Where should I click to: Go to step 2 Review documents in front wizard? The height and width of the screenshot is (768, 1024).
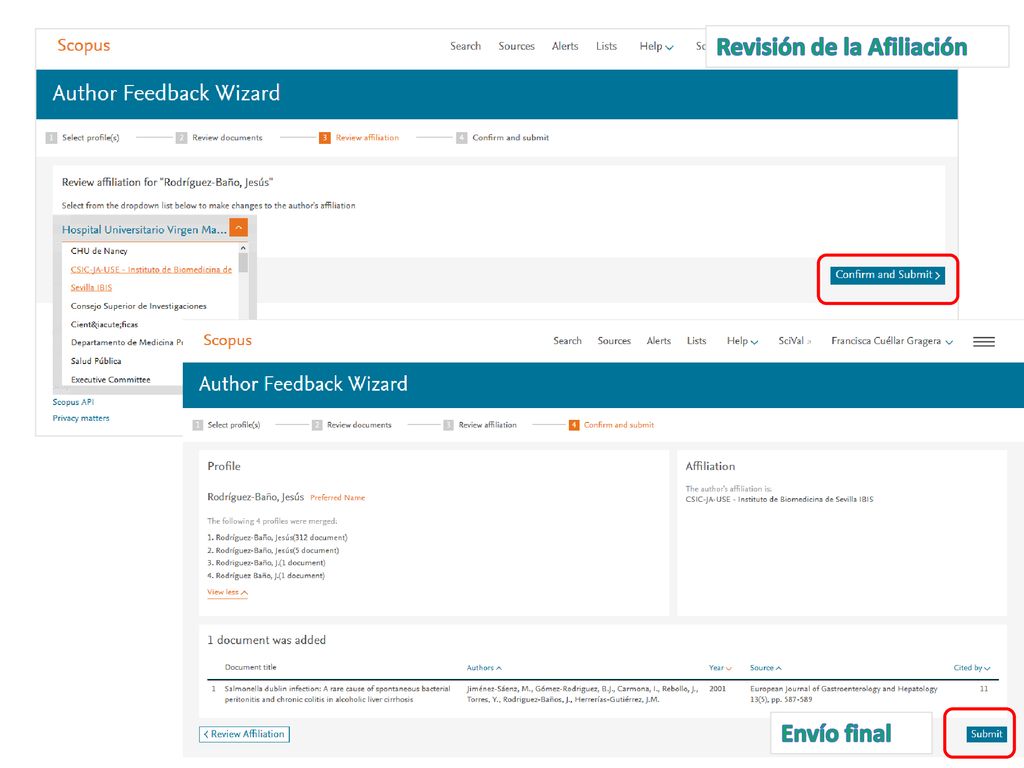click(x=352, y=425)
